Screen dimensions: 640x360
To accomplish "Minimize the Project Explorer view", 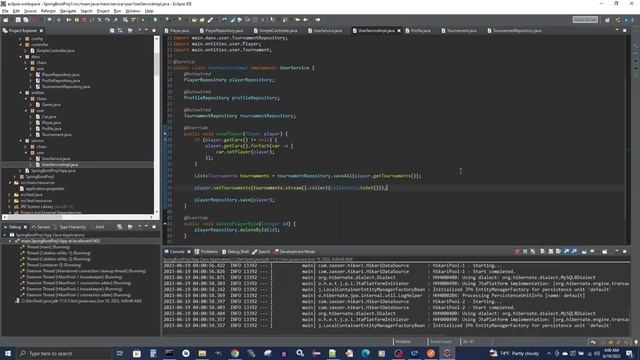I will (146, 31).
